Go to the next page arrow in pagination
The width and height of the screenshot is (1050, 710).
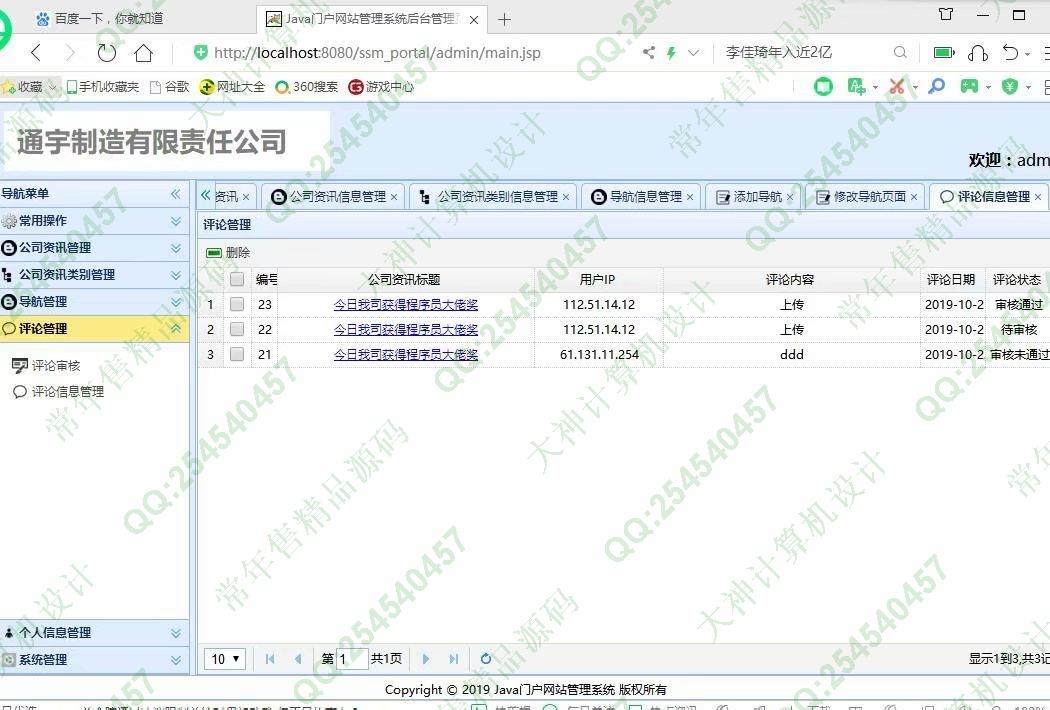[x=426, y=659]
